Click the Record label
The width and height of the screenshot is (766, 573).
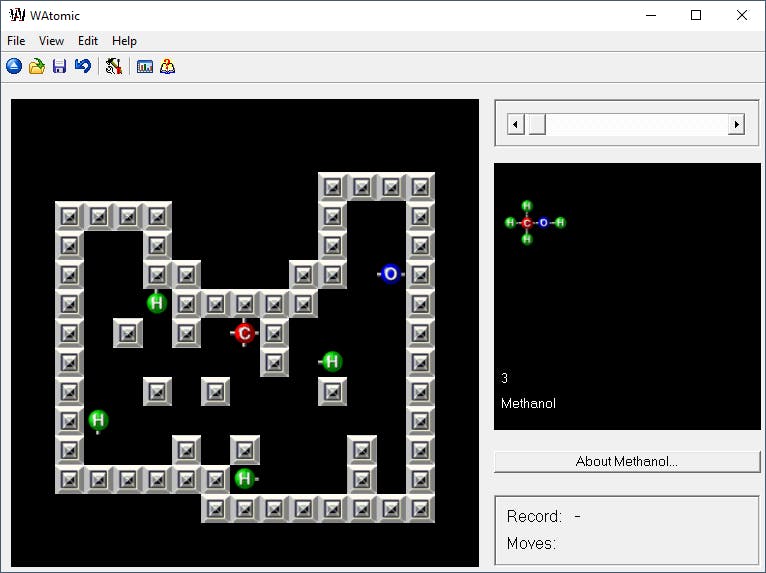[x=534, y=516]
